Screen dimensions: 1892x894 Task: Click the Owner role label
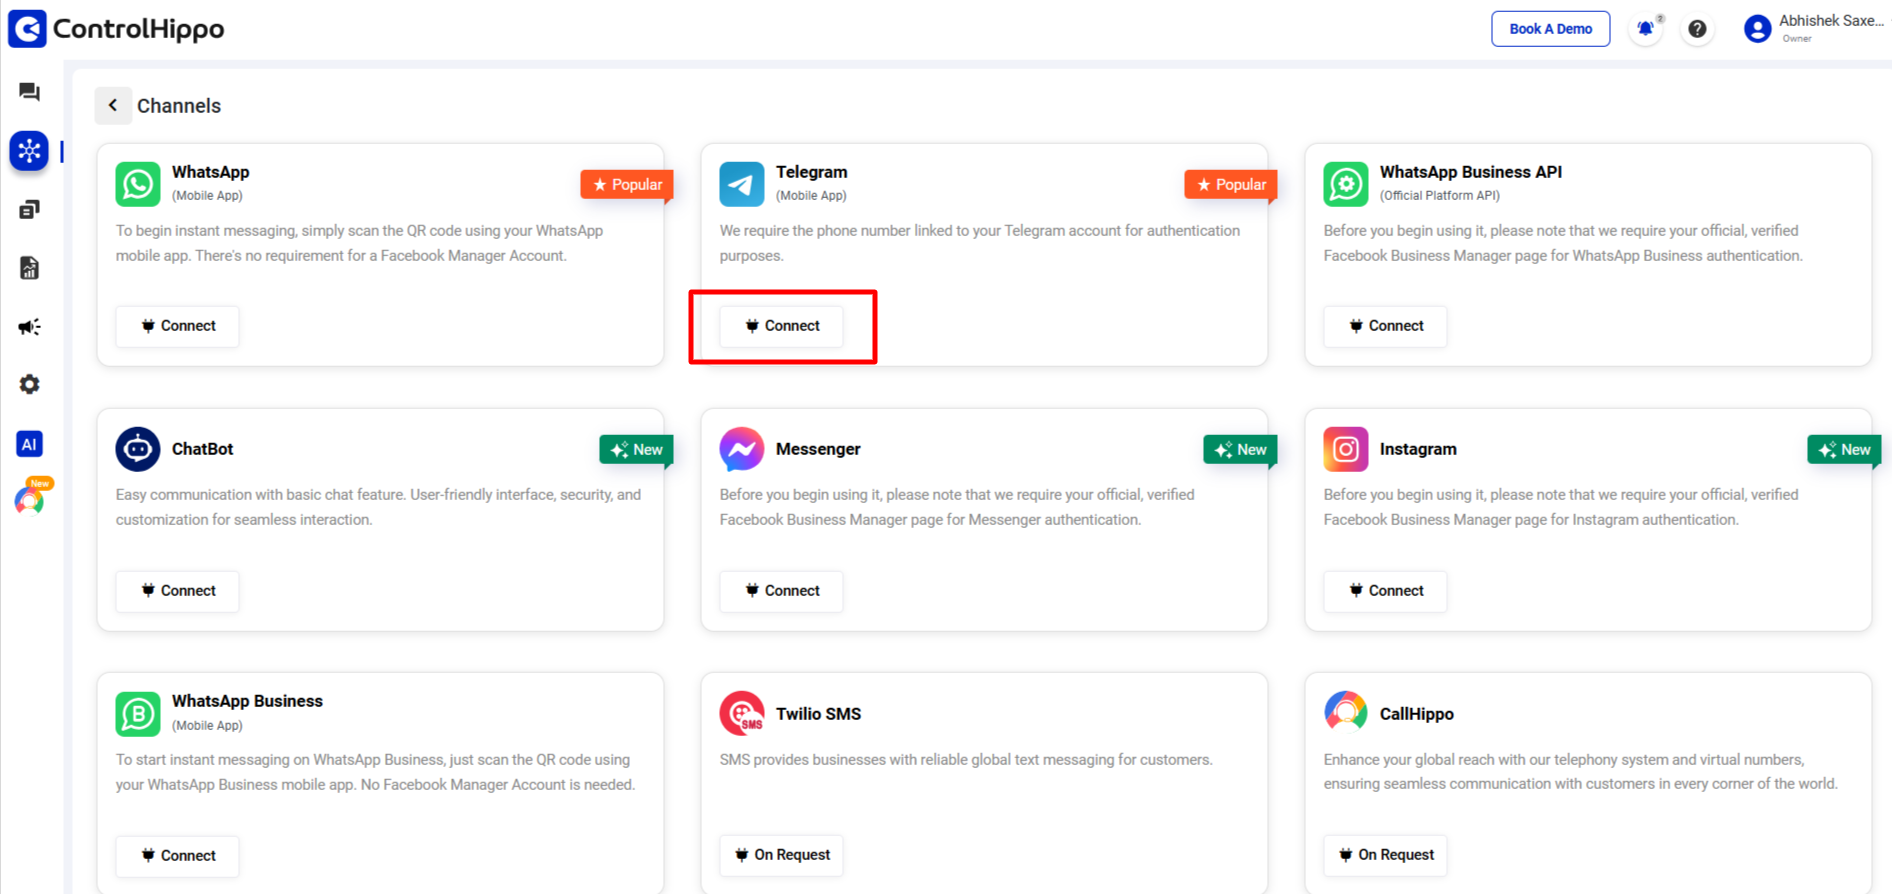[1797, 39]
